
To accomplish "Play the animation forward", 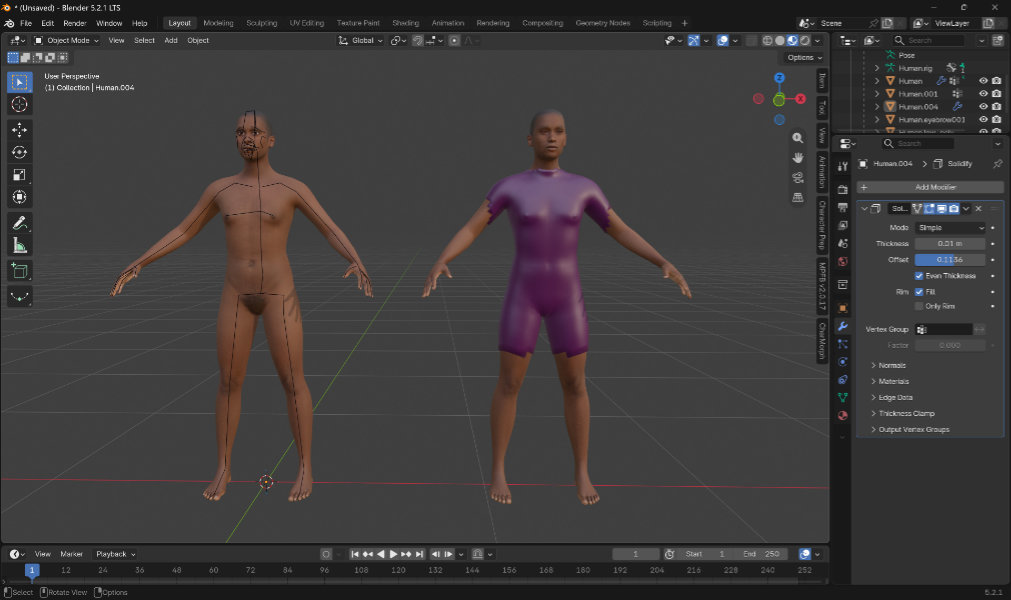I will tap(393, 554).
